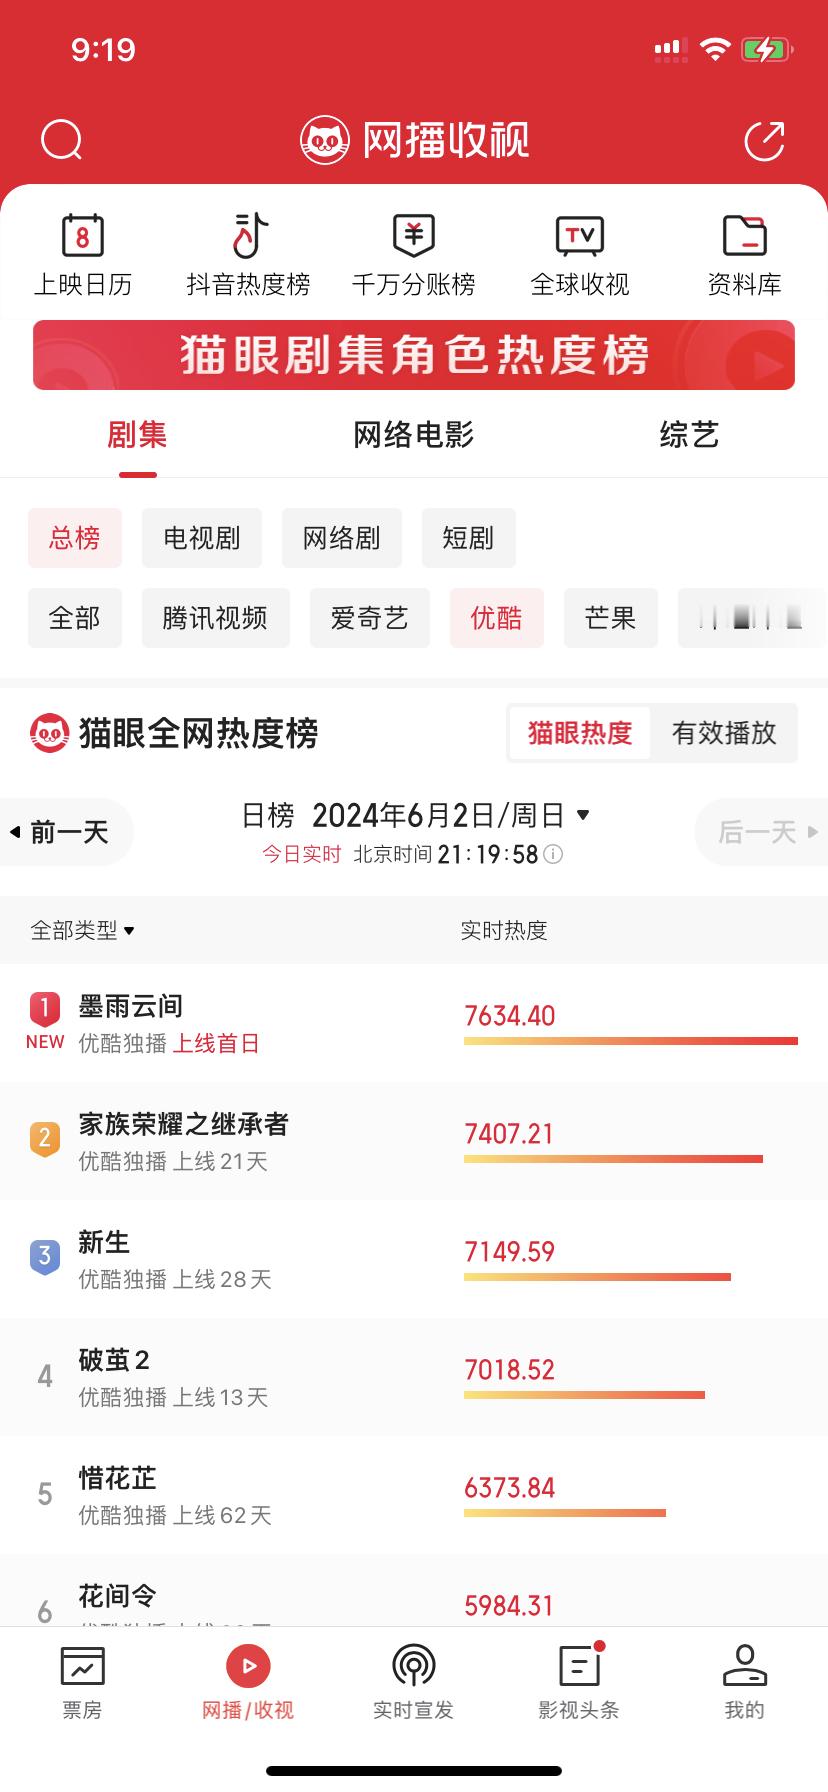Select the 腾讯视频 platform filter
Viewport: 828px width, 1792px height.
[x=215, y=618]
